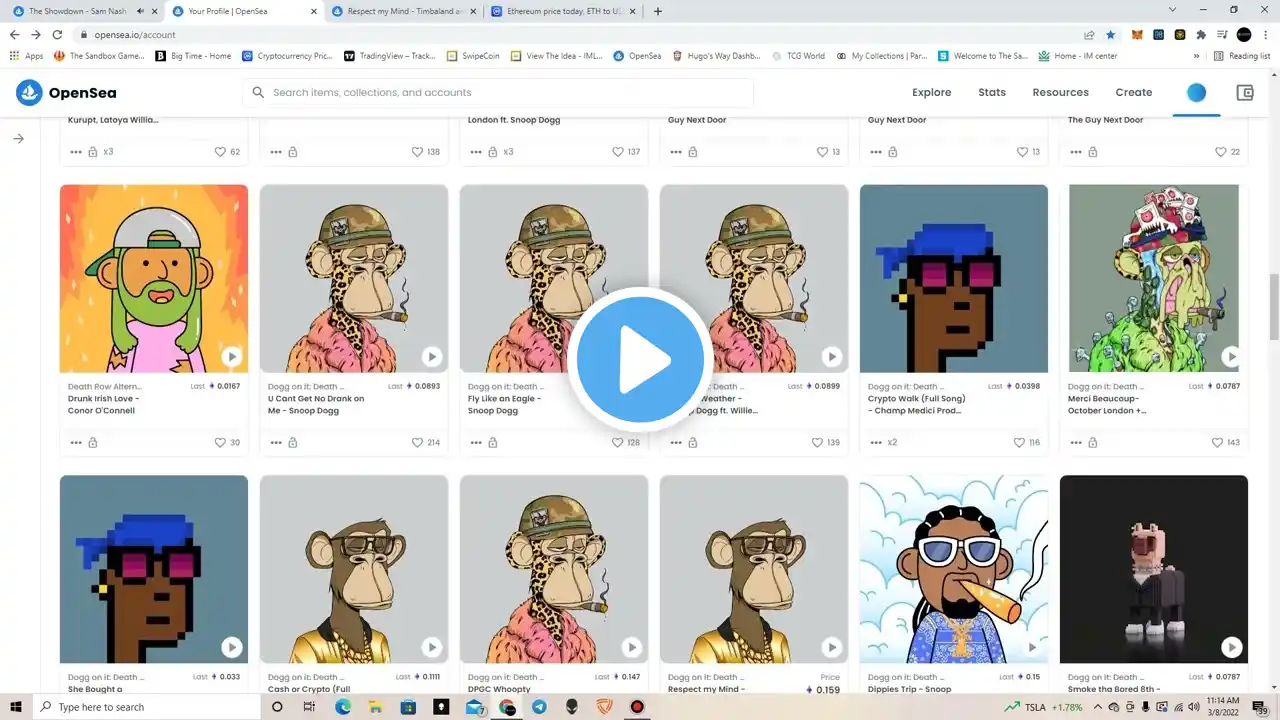The width and height of the screenshot is (1280, 720).
Task: Open the wallet icon in OpenSea header
Action: [x=1245, y=93]
